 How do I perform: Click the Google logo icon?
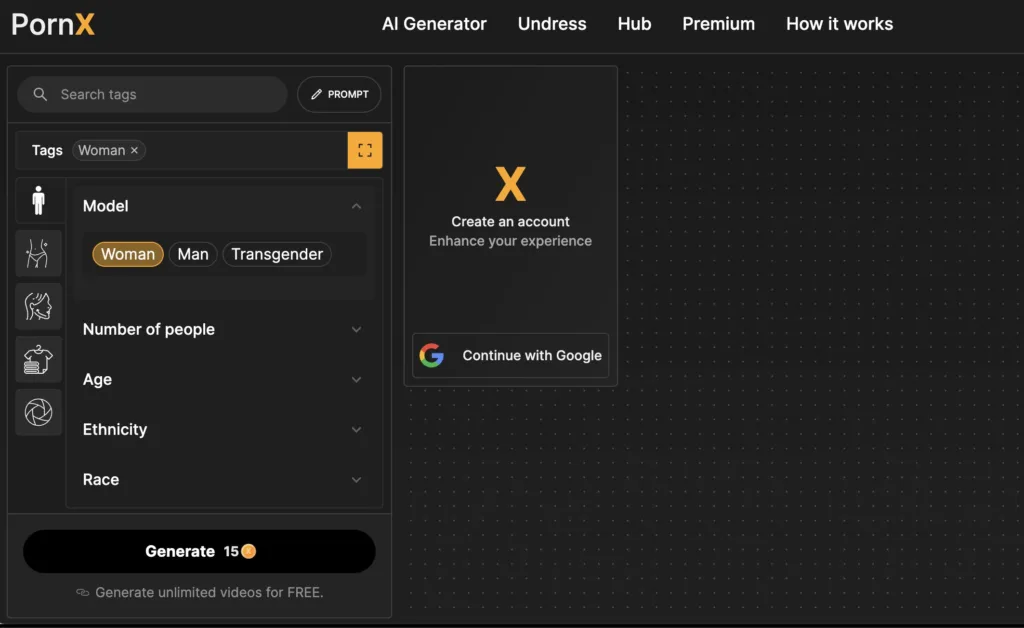tap(432, 355)
